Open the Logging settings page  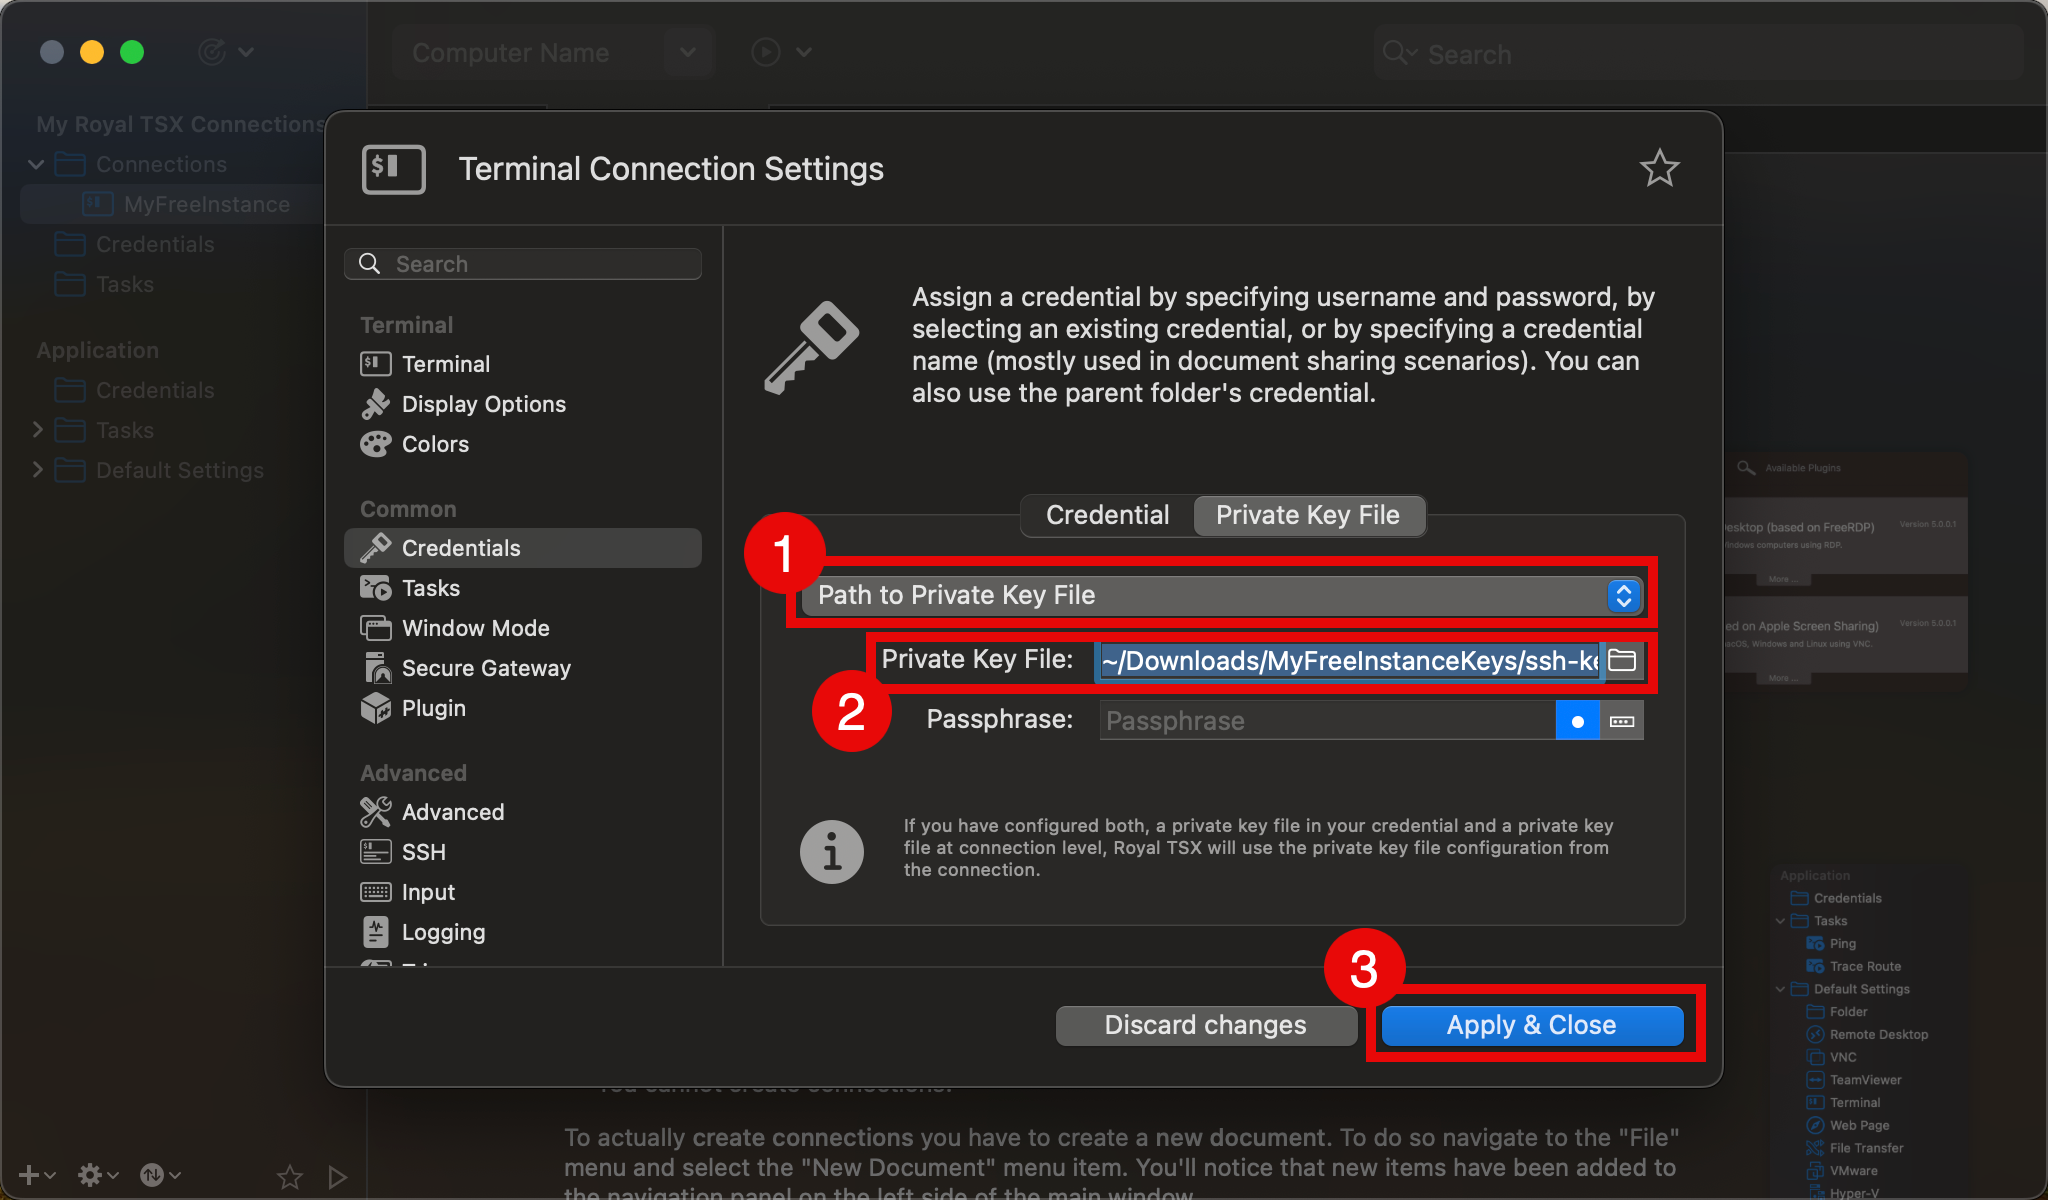[x=442, y=932]
